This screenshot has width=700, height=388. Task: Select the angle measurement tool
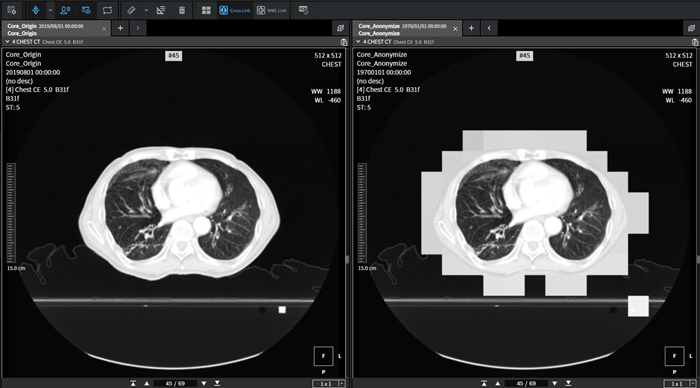[x=161, y=10]
